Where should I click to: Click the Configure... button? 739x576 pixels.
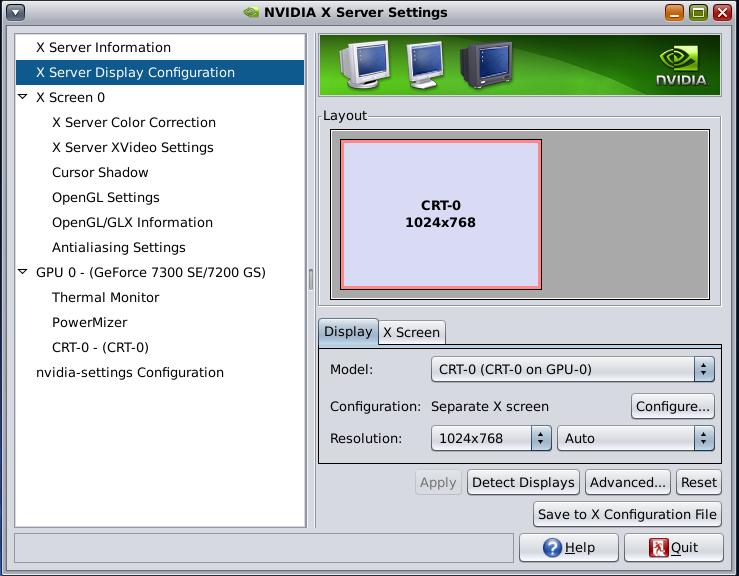(673, 406)
